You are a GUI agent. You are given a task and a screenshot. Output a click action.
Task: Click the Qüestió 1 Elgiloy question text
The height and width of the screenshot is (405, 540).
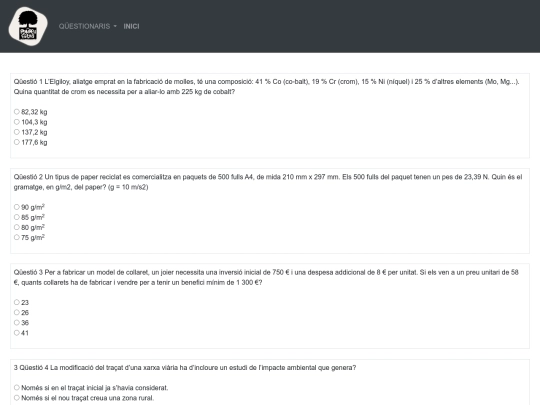tap(267, 87)
